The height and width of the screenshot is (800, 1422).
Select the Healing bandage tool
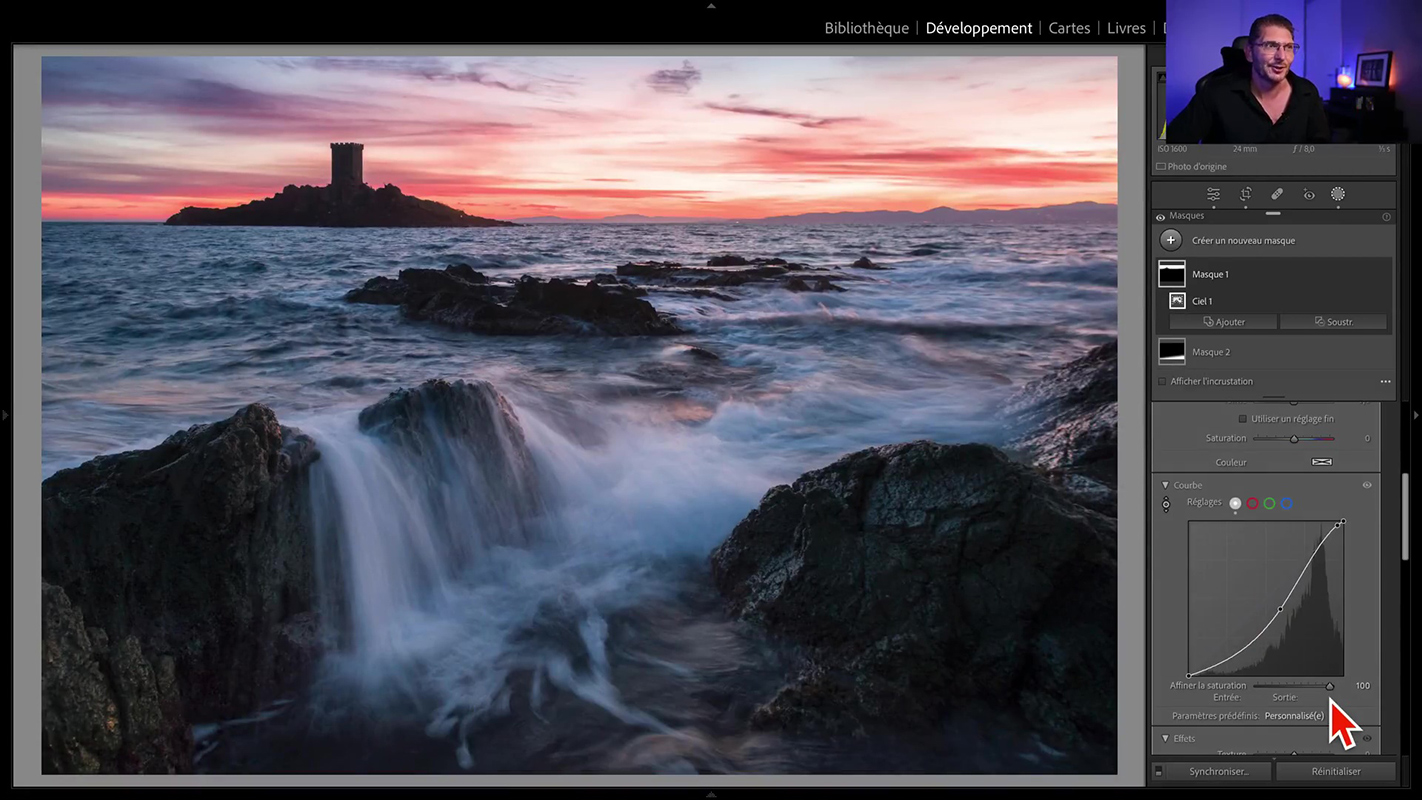pyautogui.click(x=1277, y=194)
